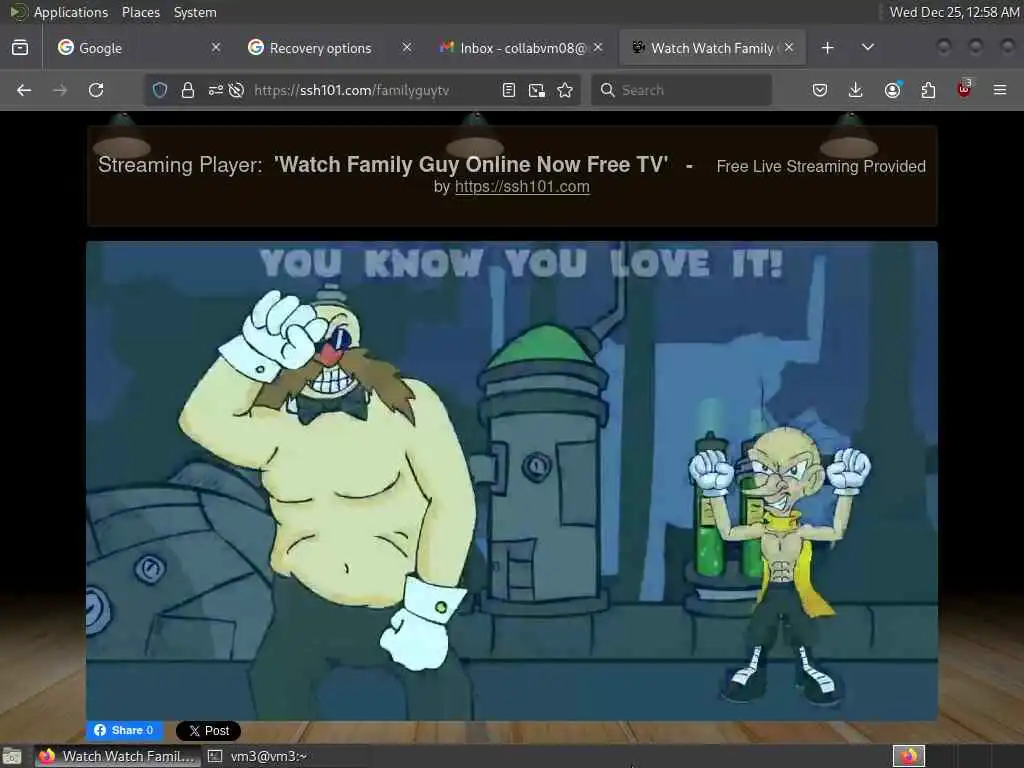Open the Firefox hamburger menu

point(1000,90)
